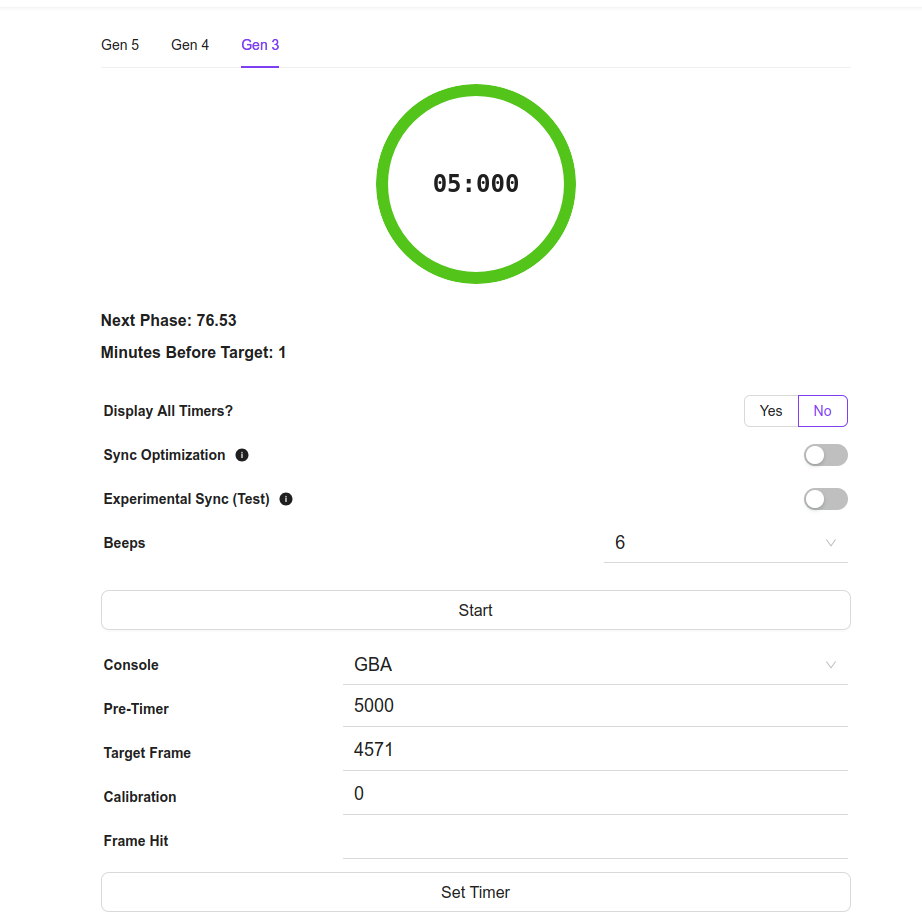Click the "Console" label
Screen dimensions: 922x924
coord(131,665)
